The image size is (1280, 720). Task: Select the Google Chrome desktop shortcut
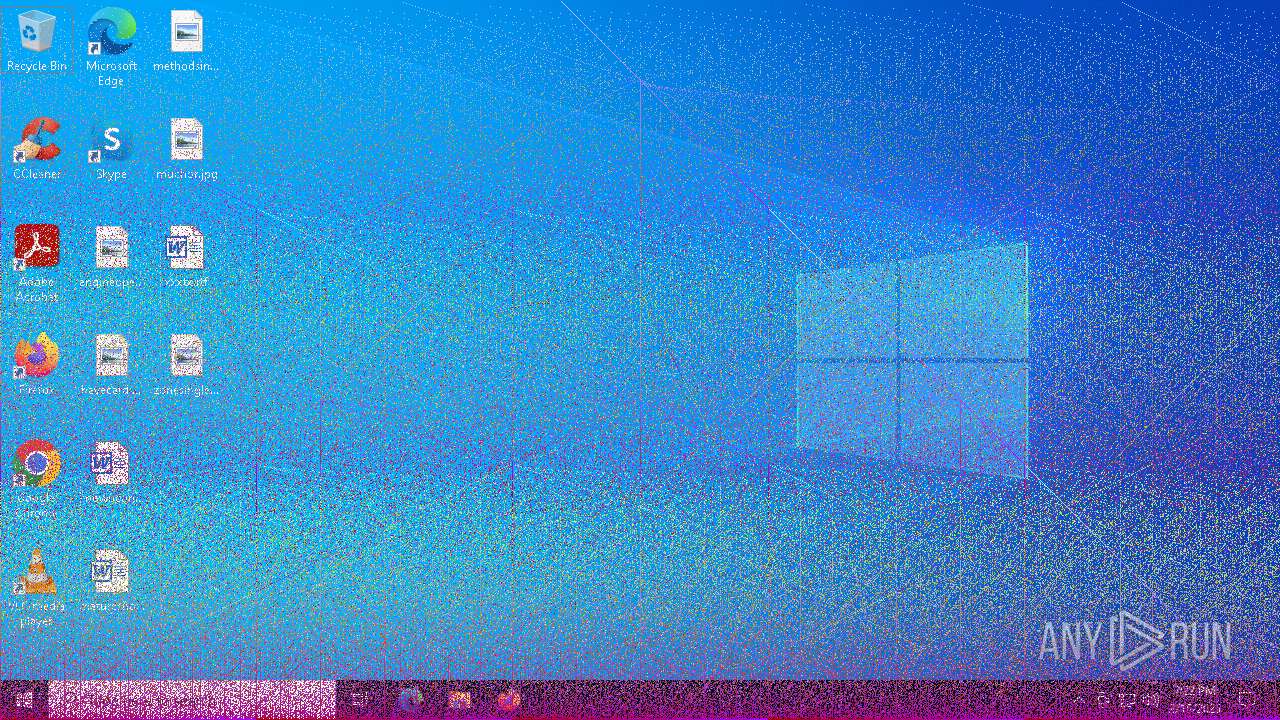coord(37,479)
